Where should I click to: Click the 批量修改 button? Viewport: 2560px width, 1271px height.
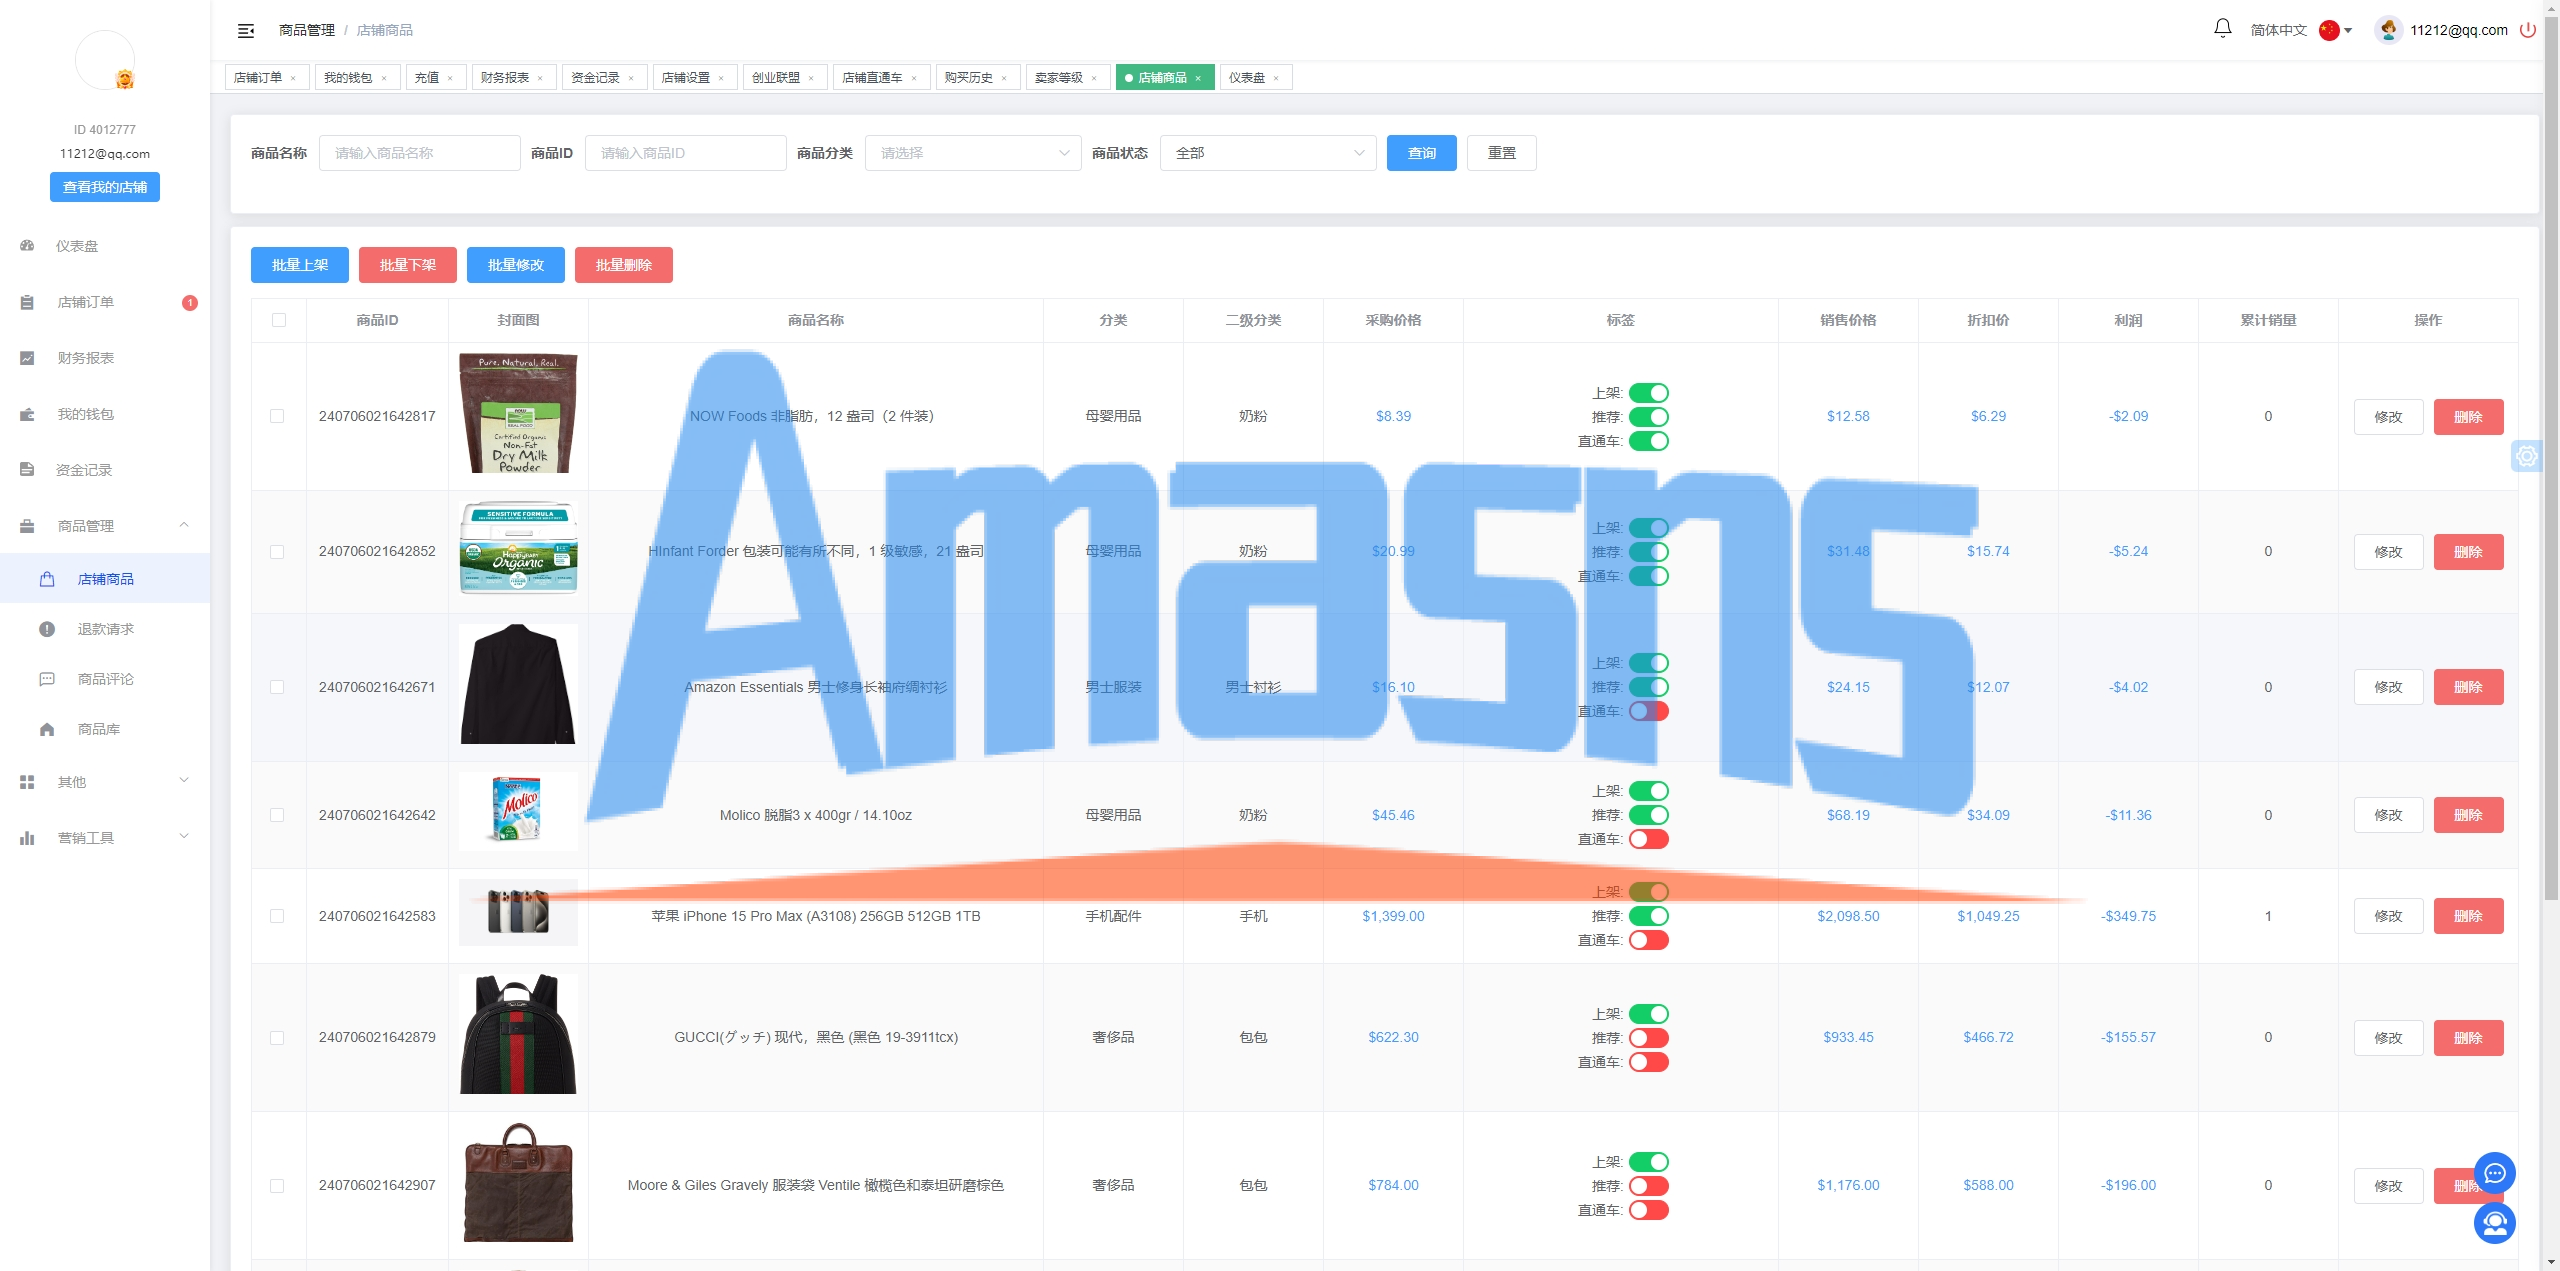click(516, 265)
